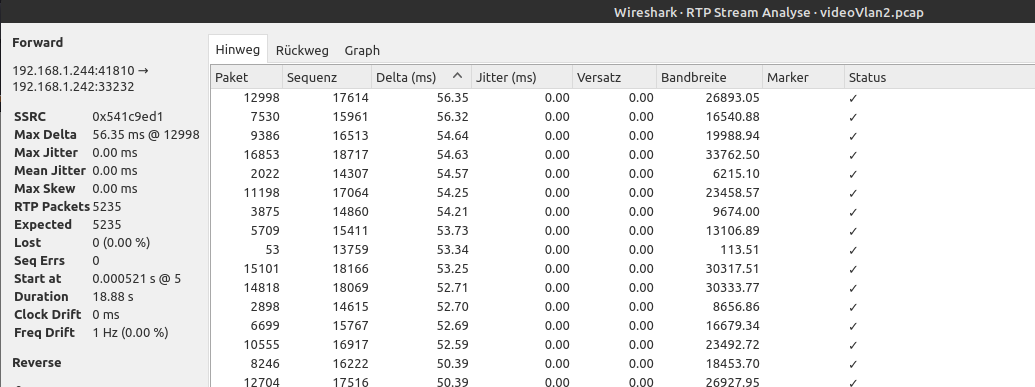Image resolution: width=1035 pixels, height=387 pixels.
Task: Select the row for packet 12998
Action: coord(622,98)
